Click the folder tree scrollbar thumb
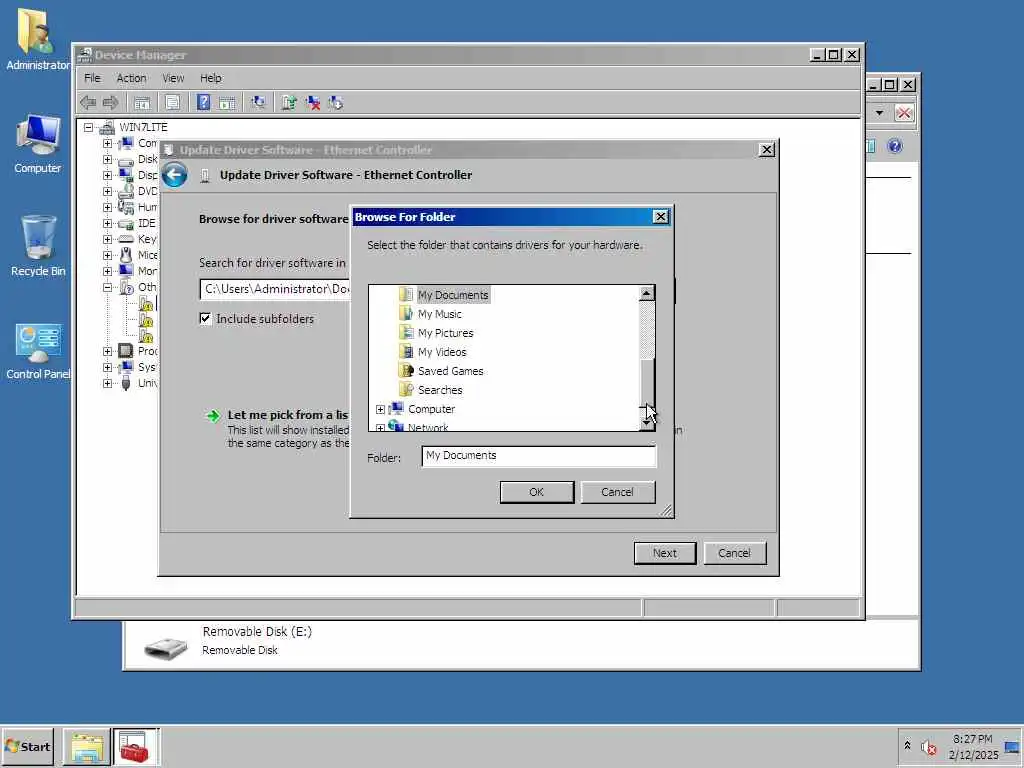 (x=647, y=381)
